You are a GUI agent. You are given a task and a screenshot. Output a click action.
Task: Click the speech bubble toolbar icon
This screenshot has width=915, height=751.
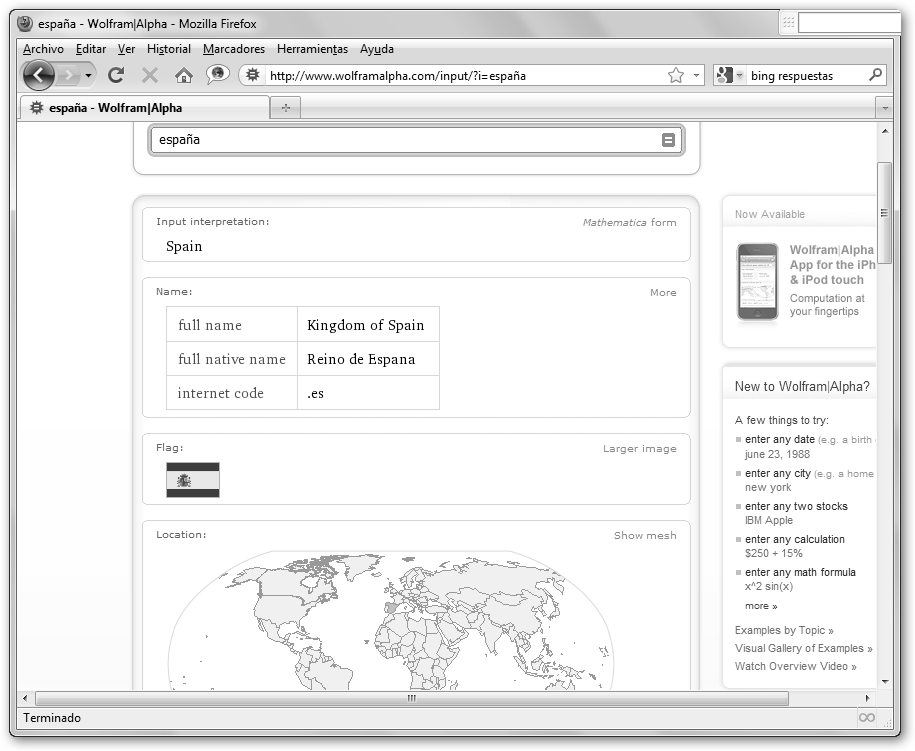click(x=217, y=75)
